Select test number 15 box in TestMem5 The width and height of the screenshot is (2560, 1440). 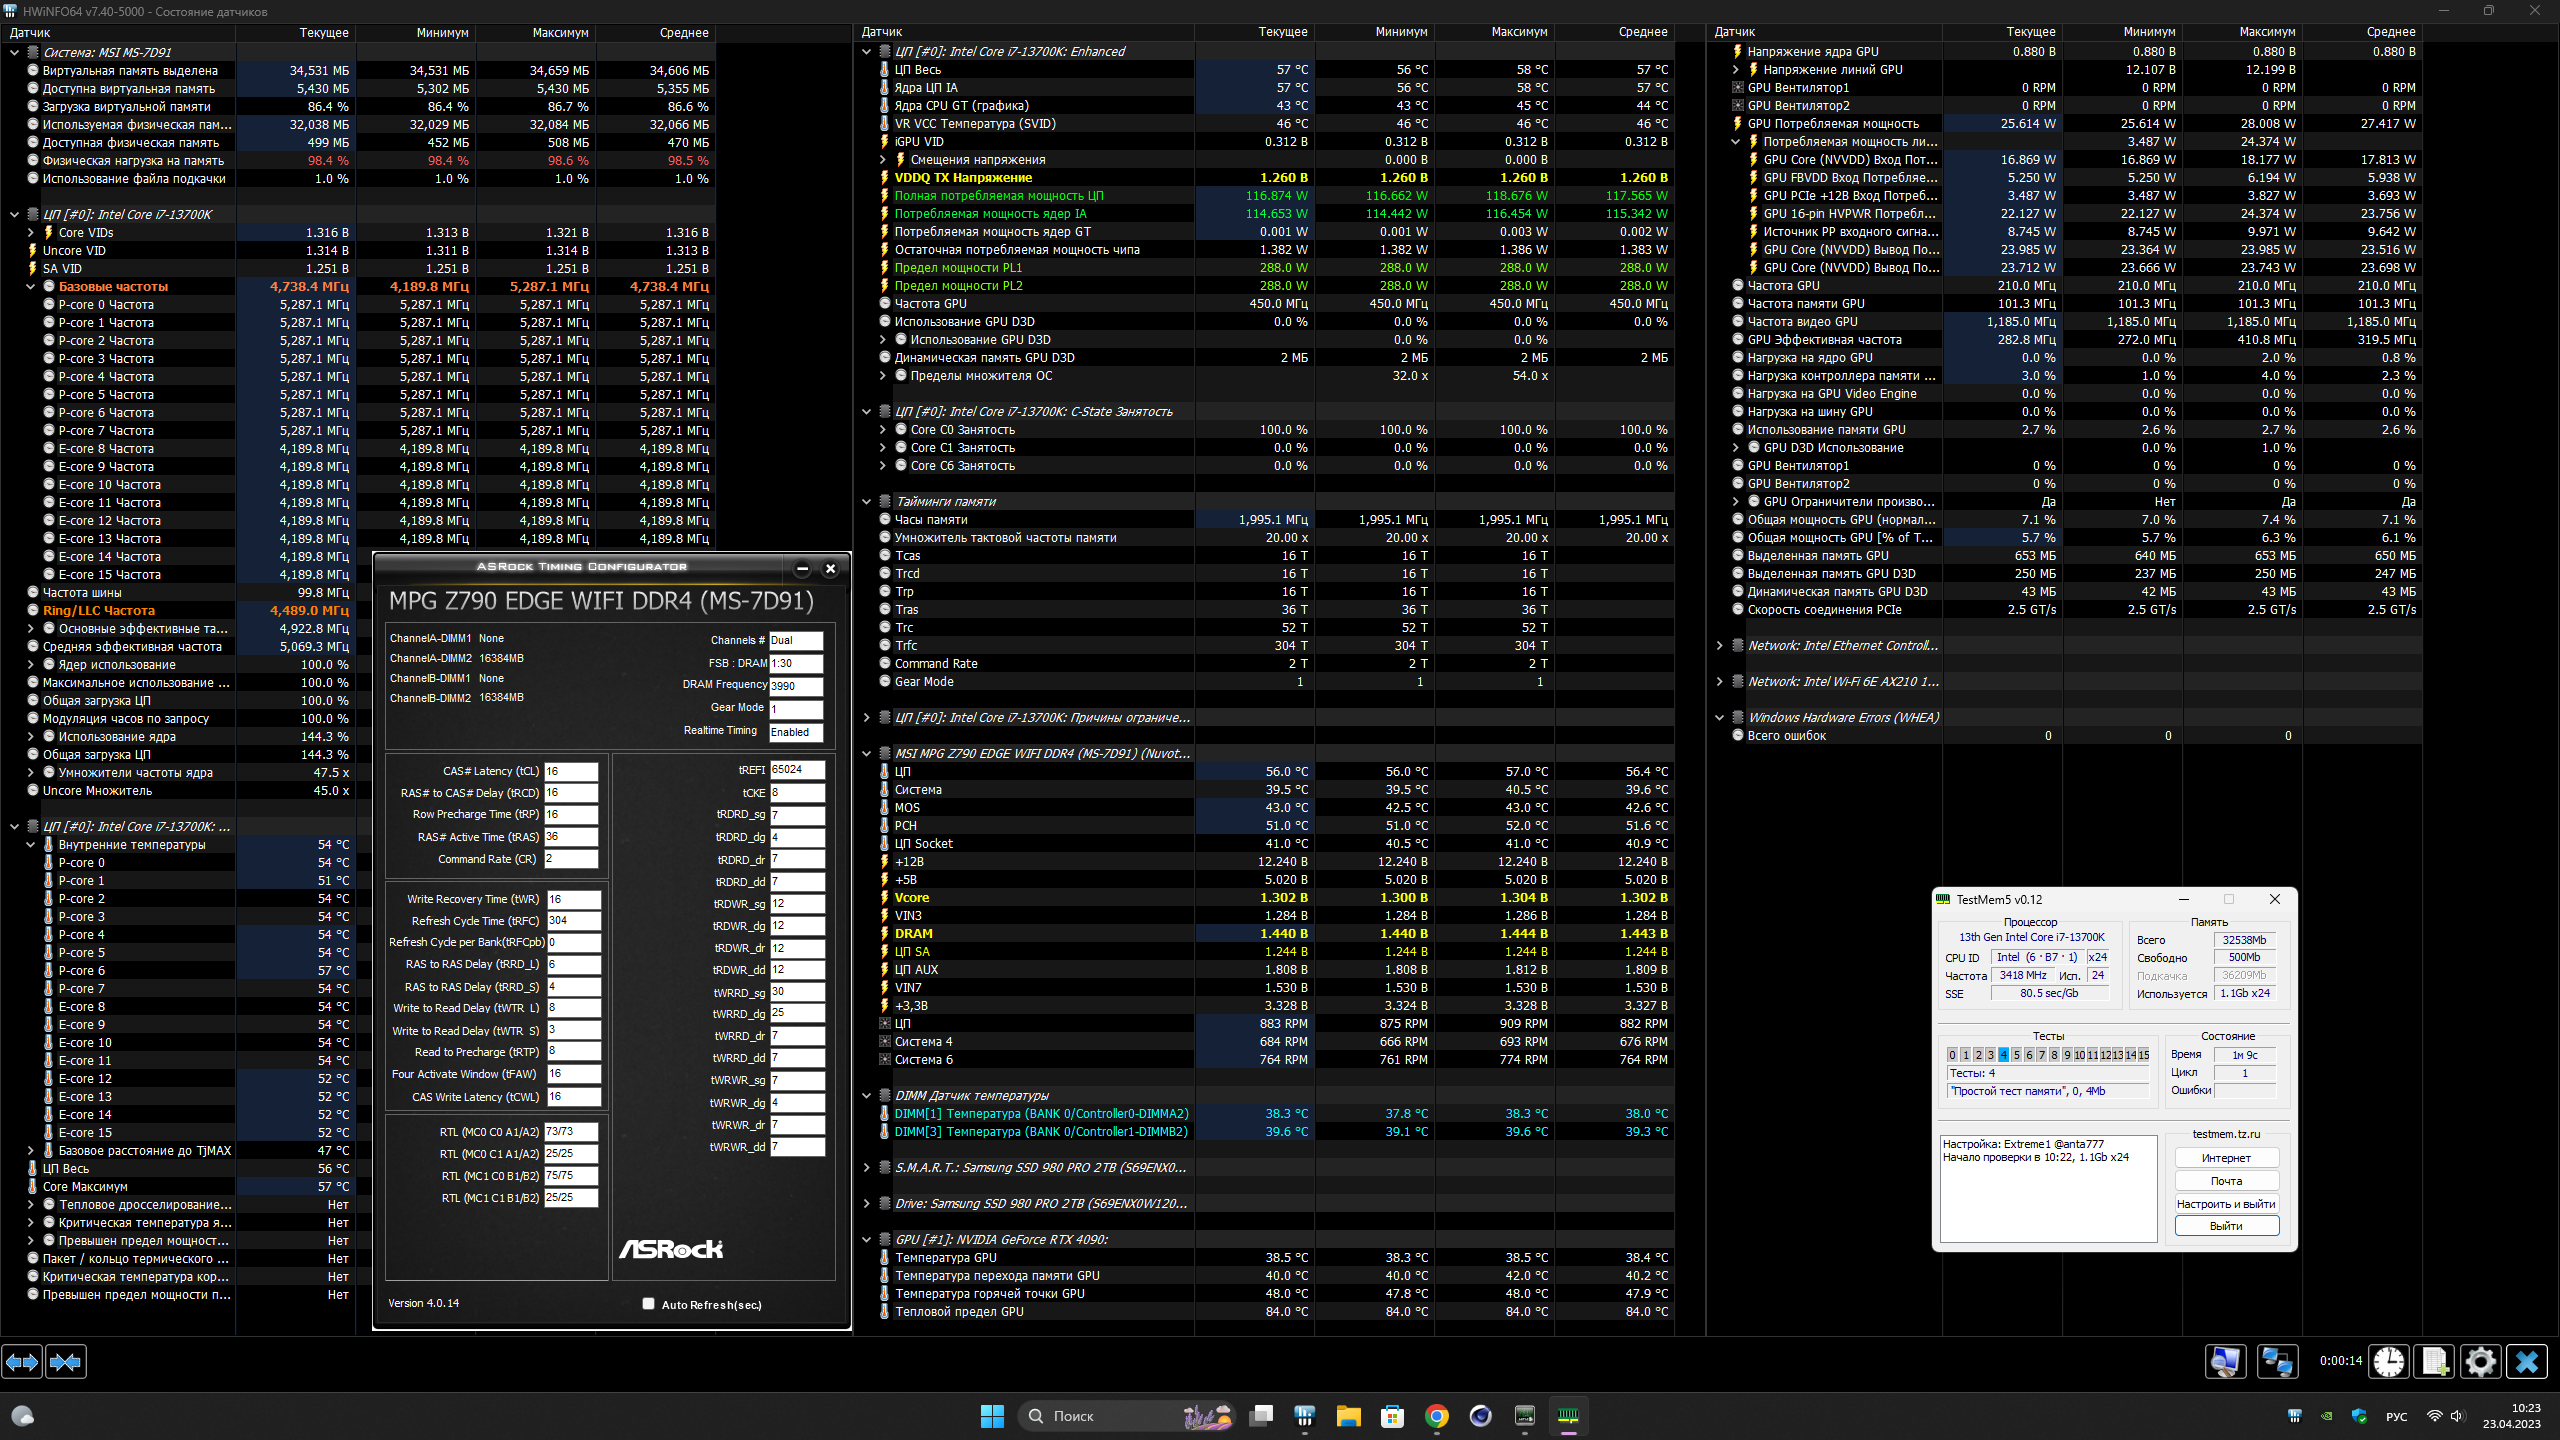(x=2143, y=1055)
